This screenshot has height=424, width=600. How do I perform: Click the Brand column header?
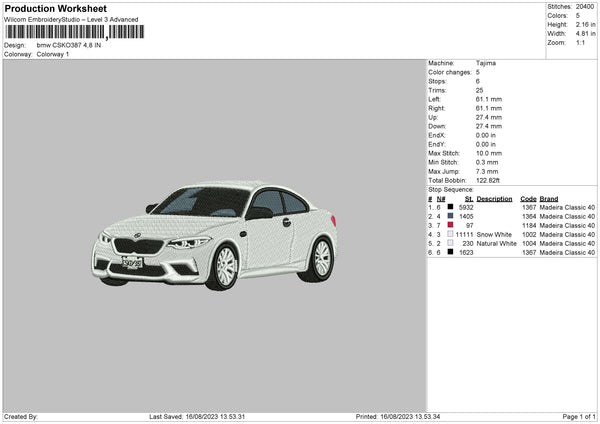pyautogui.click(x=549, y=198)
